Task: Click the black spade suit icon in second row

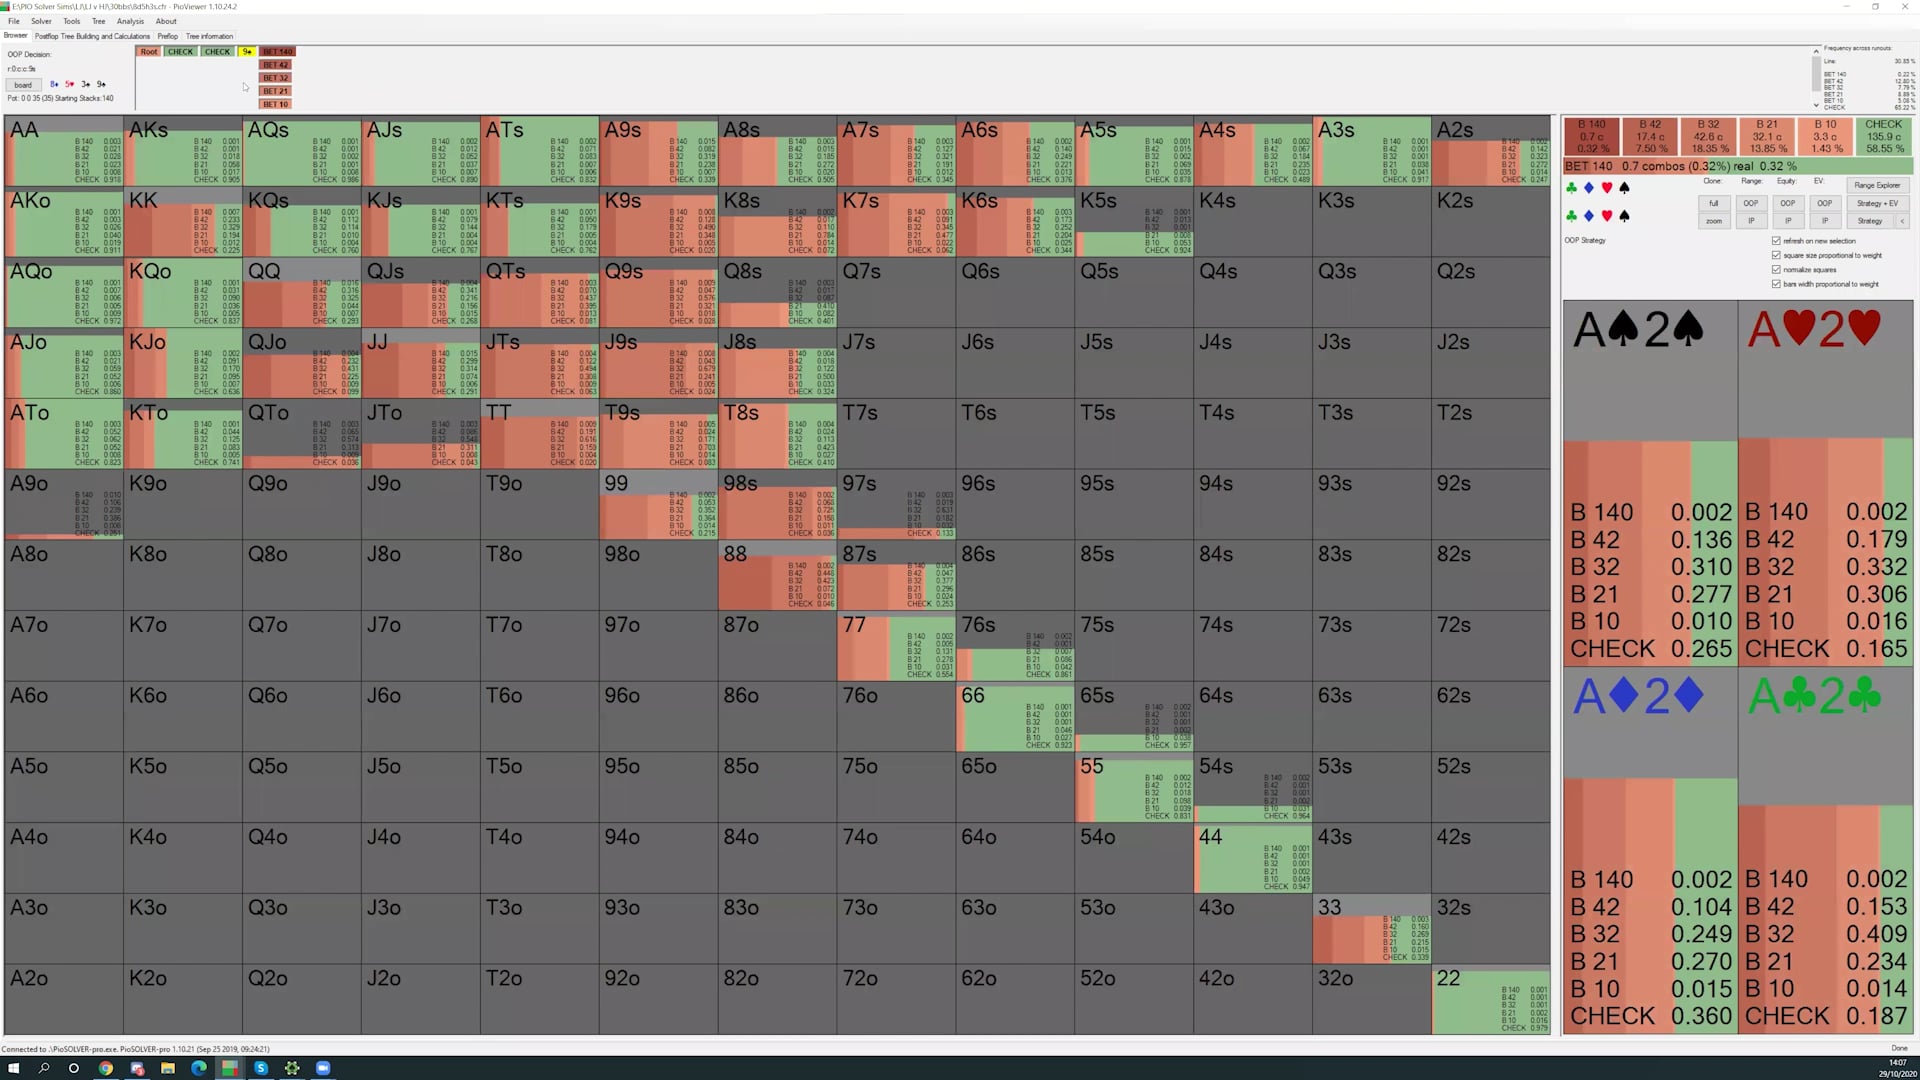Action: tap(1624, 215)
